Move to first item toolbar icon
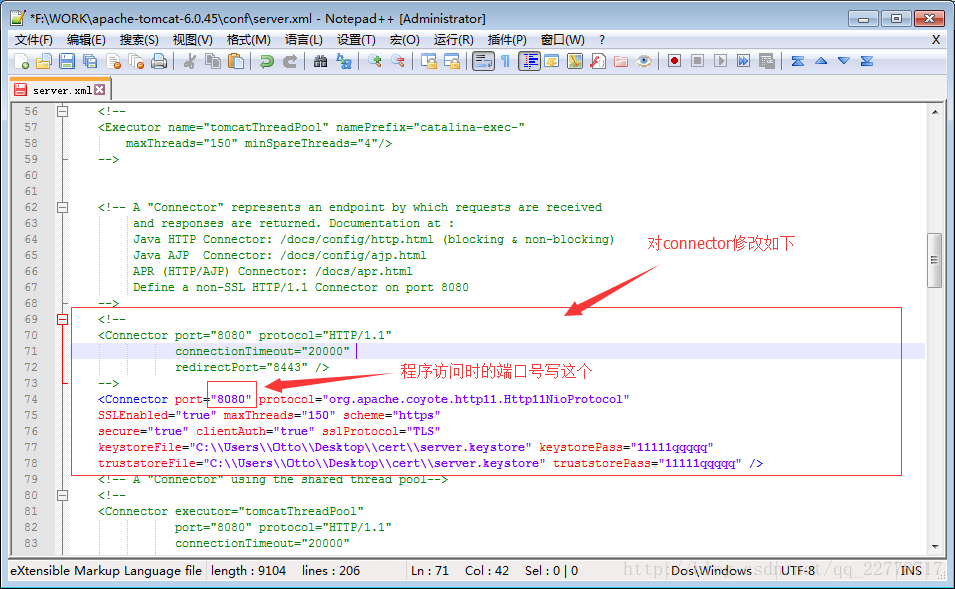Image resolution: width=955 pixels, height=589 pixels. click(x=798, y=62)
